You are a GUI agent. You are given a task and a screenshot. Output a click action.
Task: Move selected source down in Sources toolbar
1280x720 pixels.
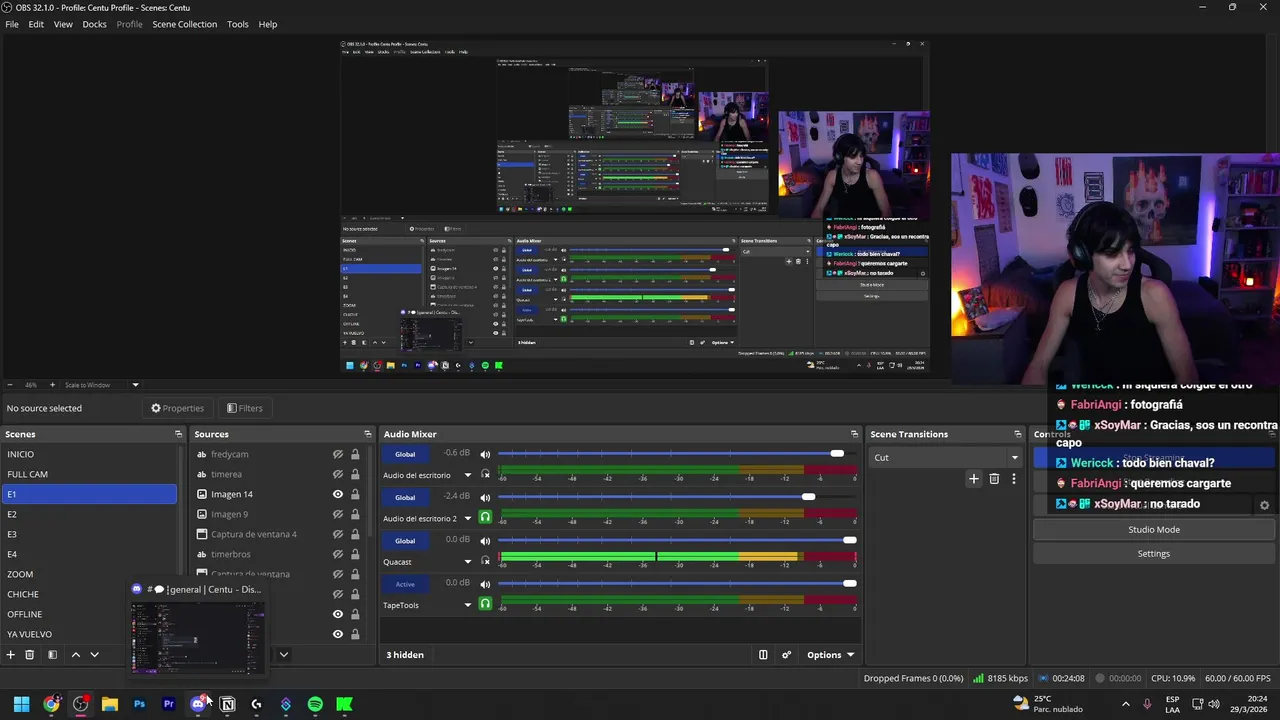point(284,655)
